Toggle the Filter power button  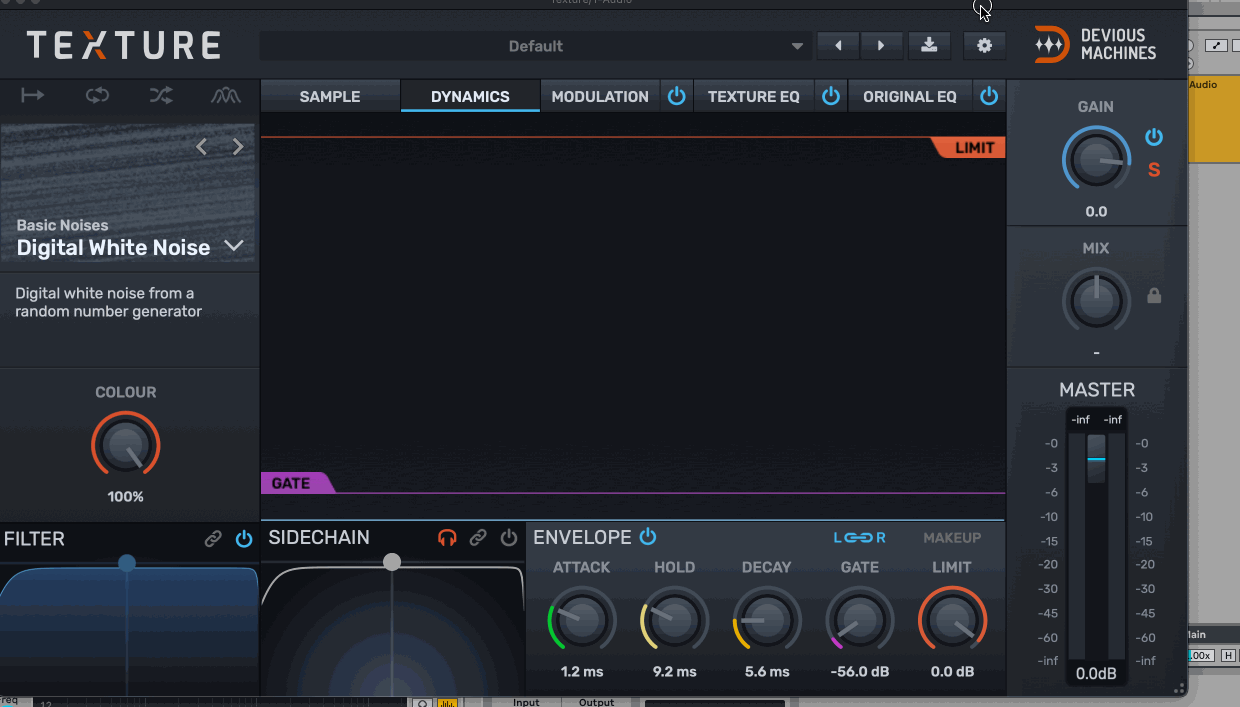click(244, 539)
